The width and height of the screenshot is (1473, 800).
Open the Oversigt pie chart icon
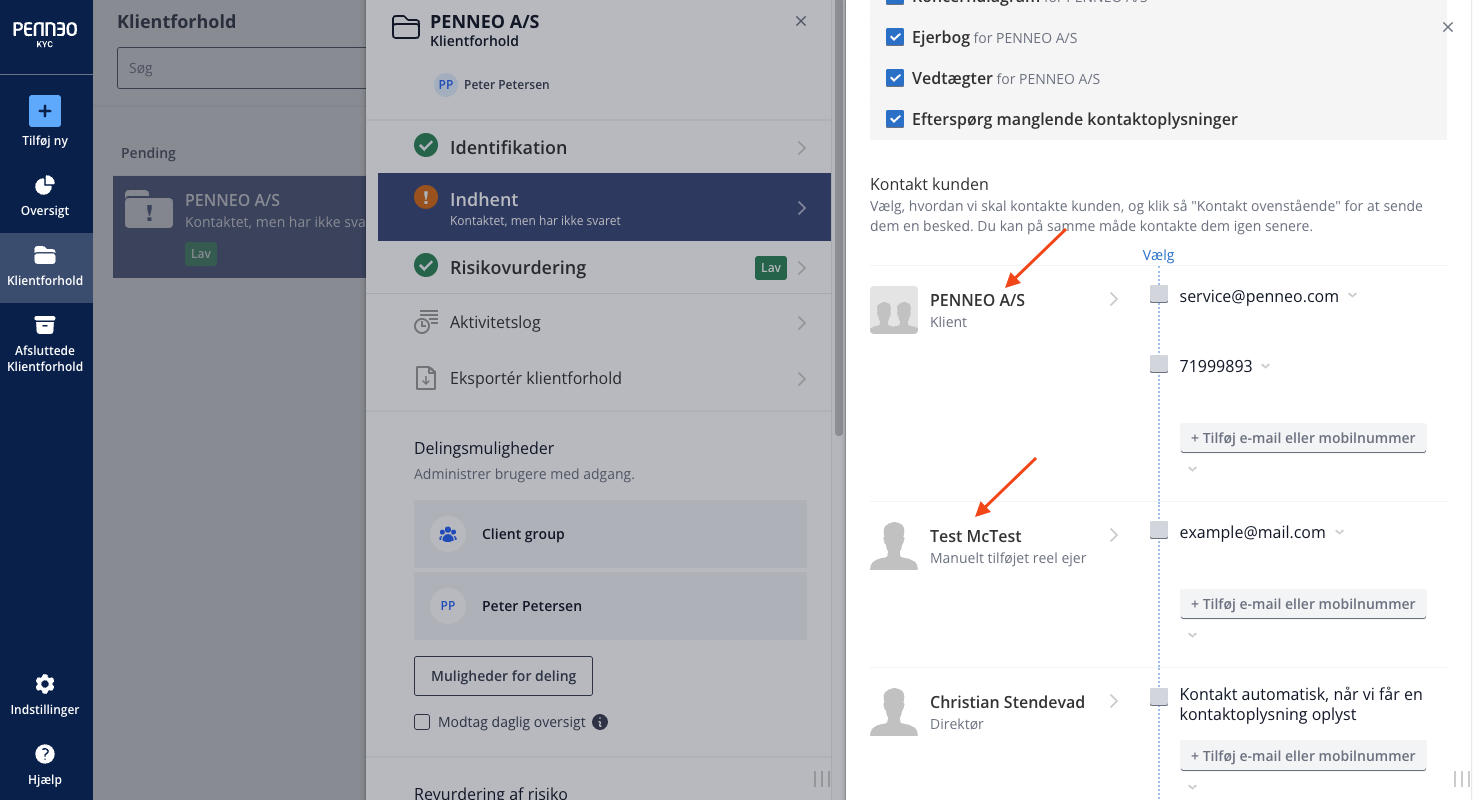point(45,186)
